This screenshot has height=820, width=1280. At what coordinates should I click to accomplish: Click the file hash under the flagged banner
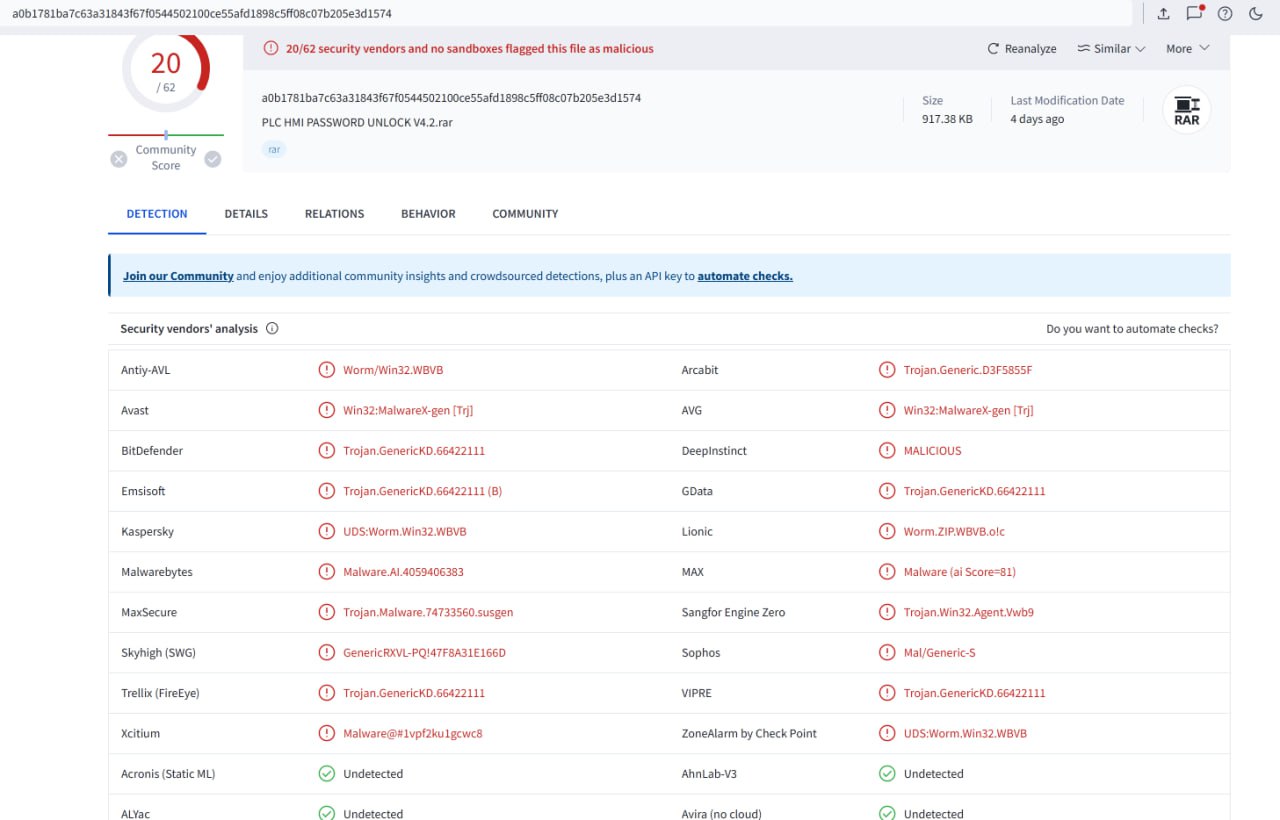pyautogui.click(x=451, y=98)
